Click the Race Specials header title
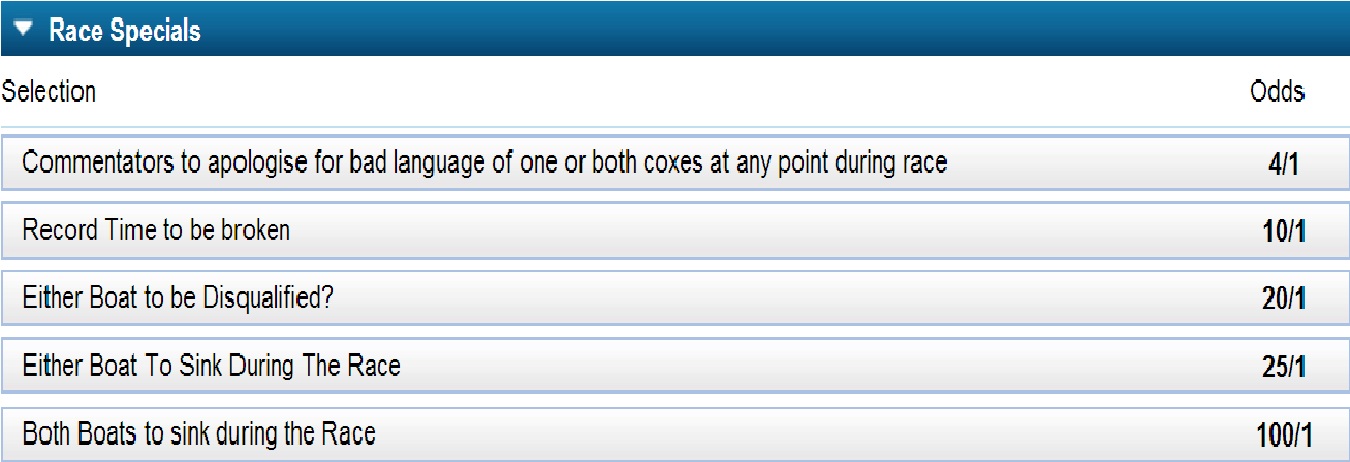The height and width of the screenshot is (462, 1350). [125, 30]
